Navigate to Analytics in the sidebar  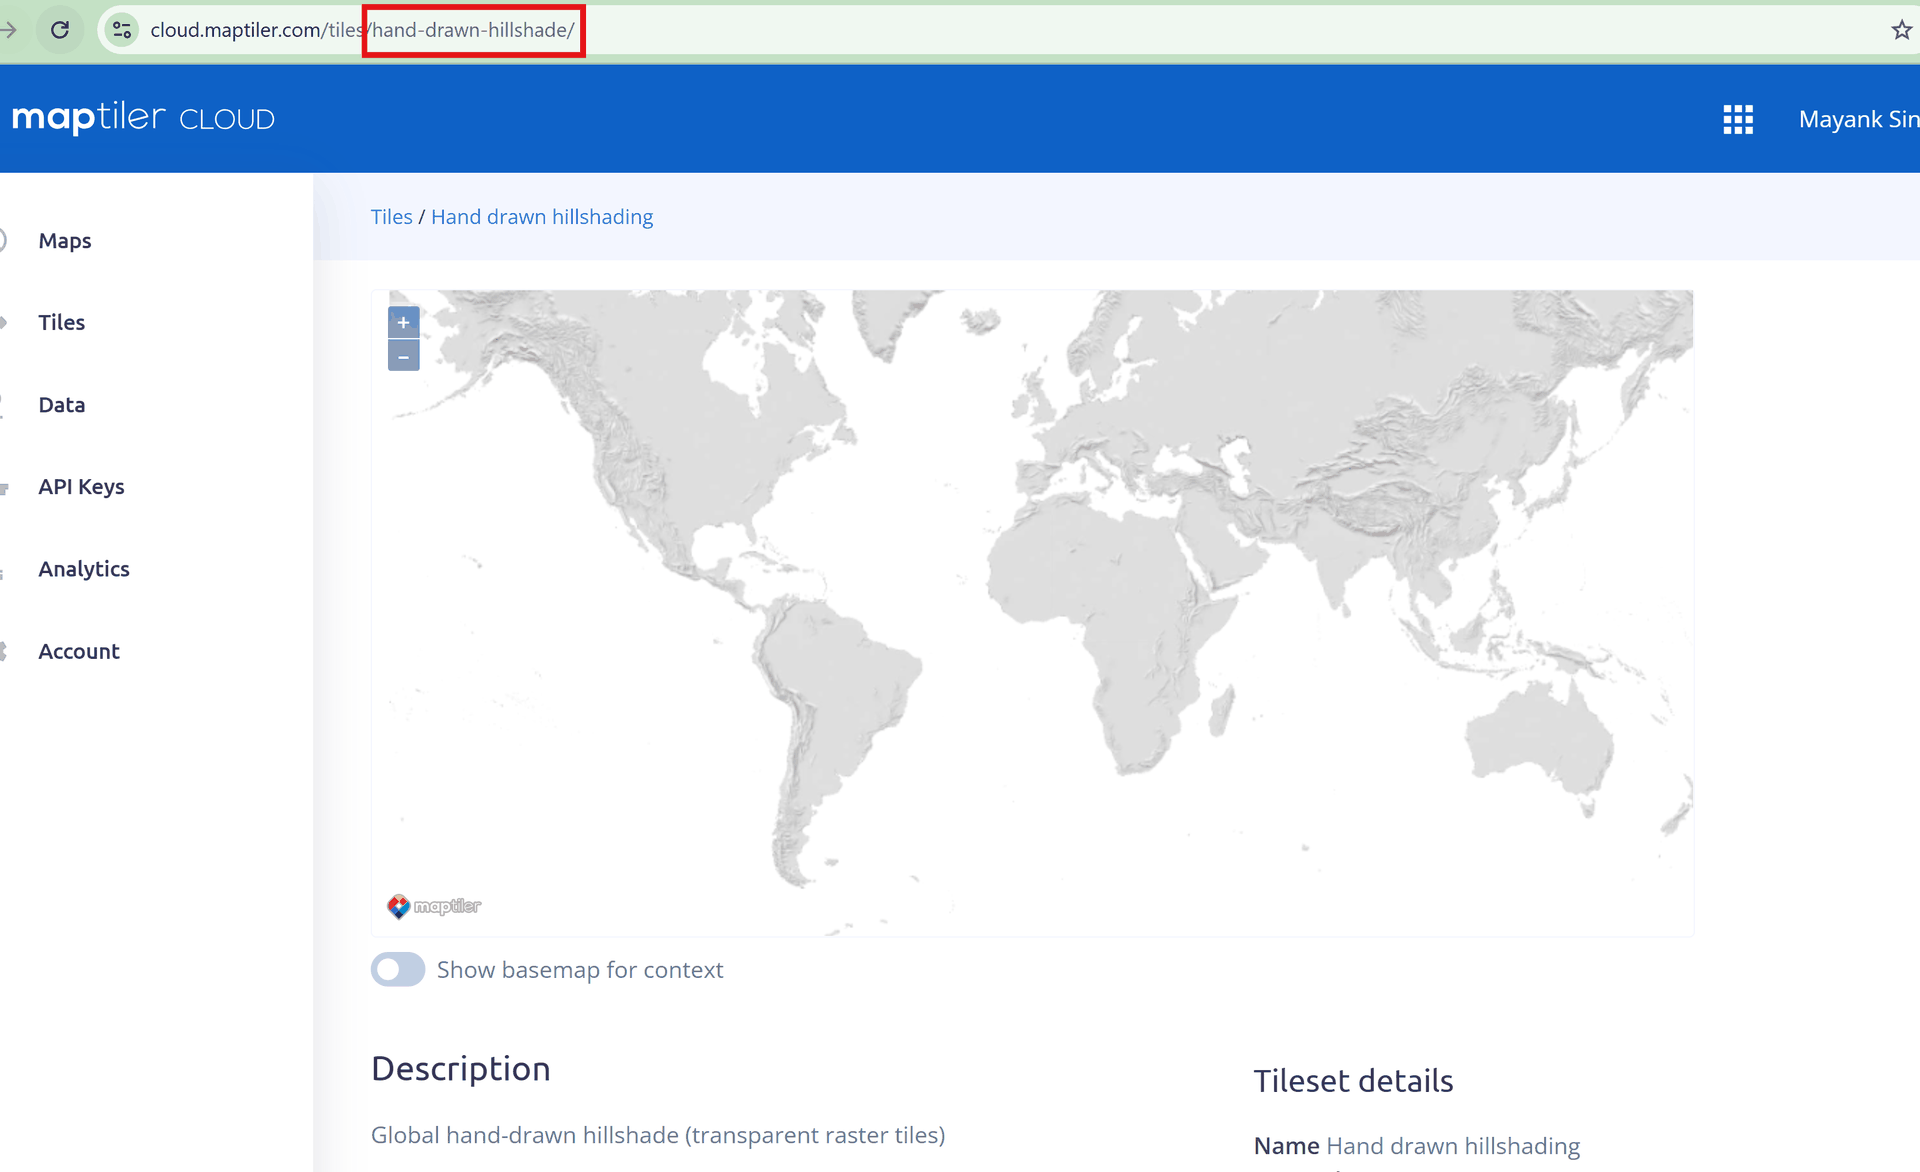coord(84,568)
